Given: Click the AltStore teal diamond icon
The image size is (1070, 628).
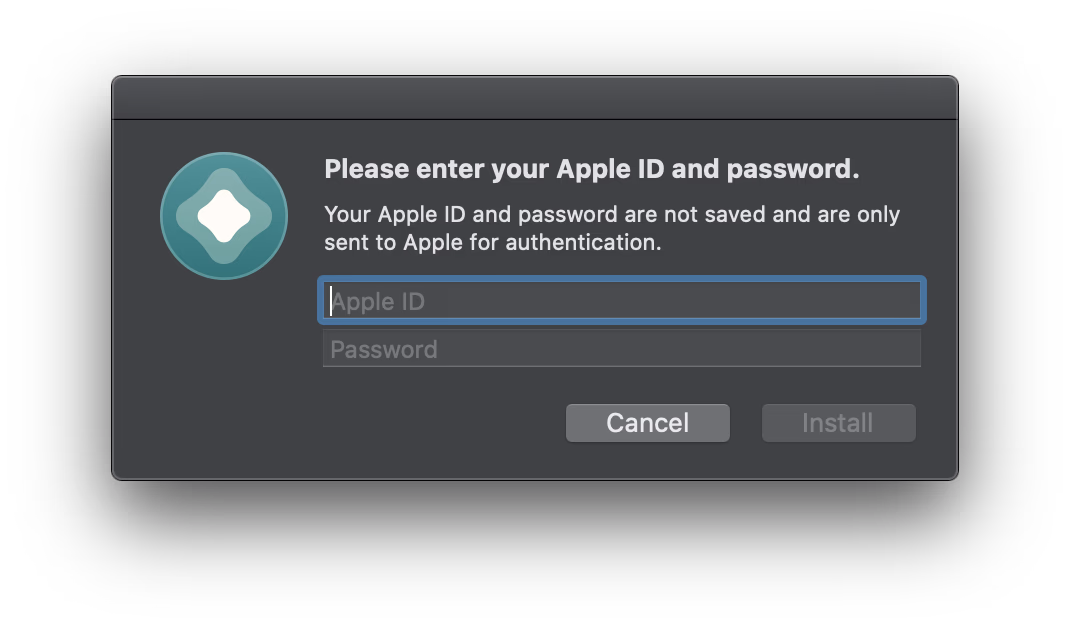Looking at the screenshot, I should pos(224,216).
